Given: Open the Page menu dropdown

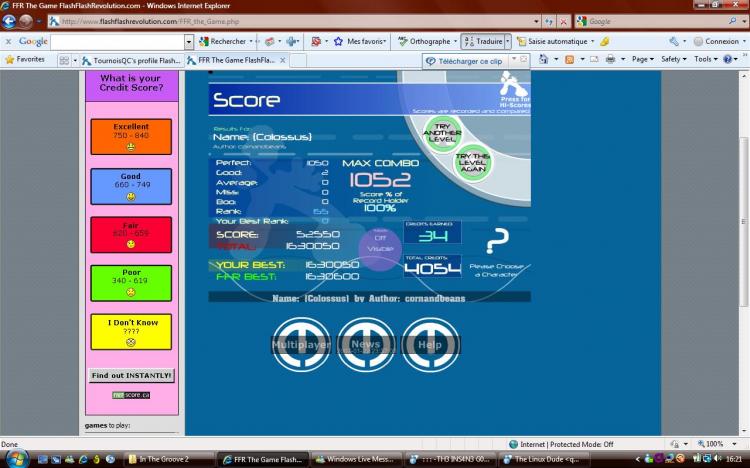Looking at the screenshot, I should tap(642, 59).
